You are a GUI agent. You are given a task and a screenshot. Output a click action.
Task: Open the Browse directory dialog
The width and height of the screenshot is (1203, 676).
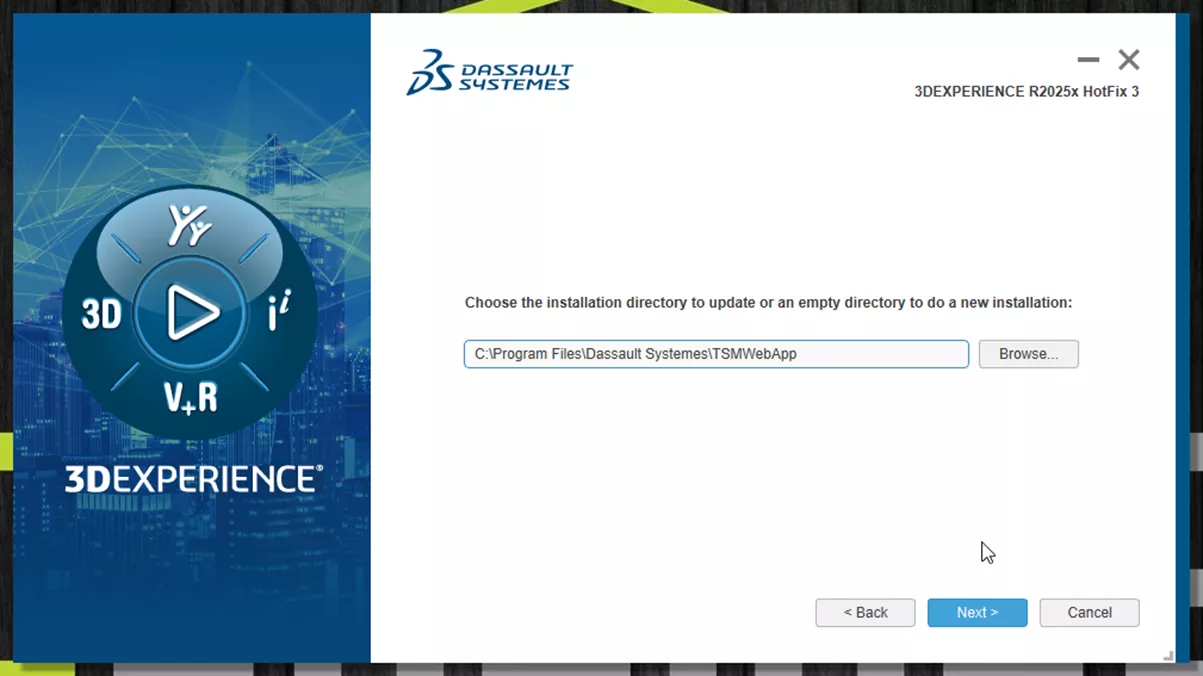[x=1028, y=354]
